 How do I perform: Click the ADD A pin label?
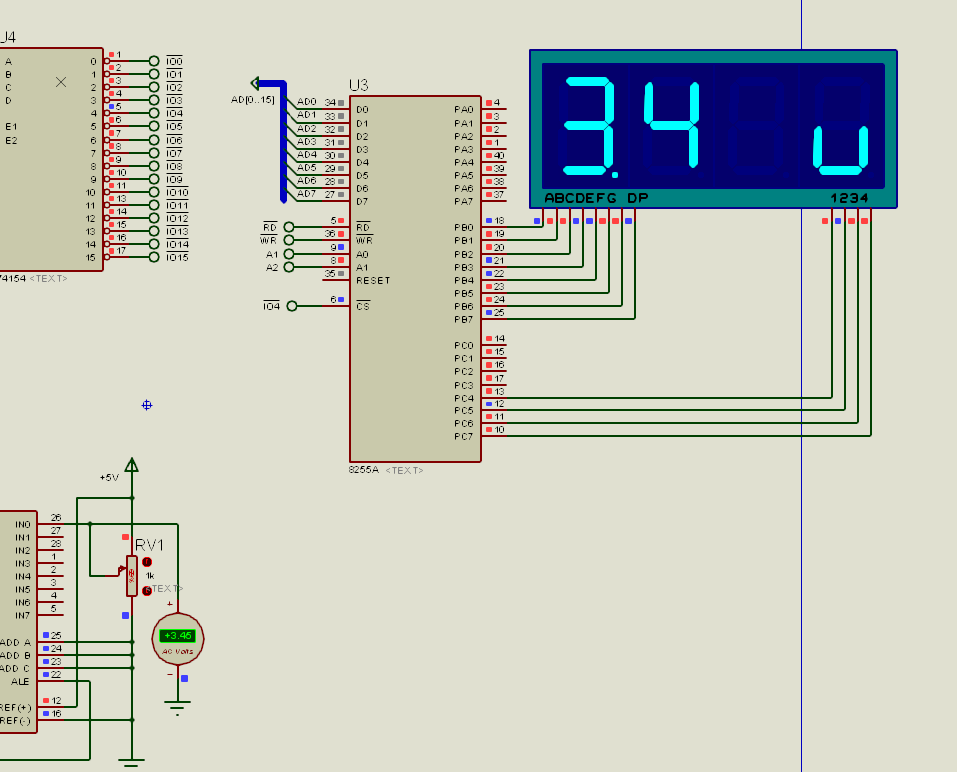click(x=15, y=642)
